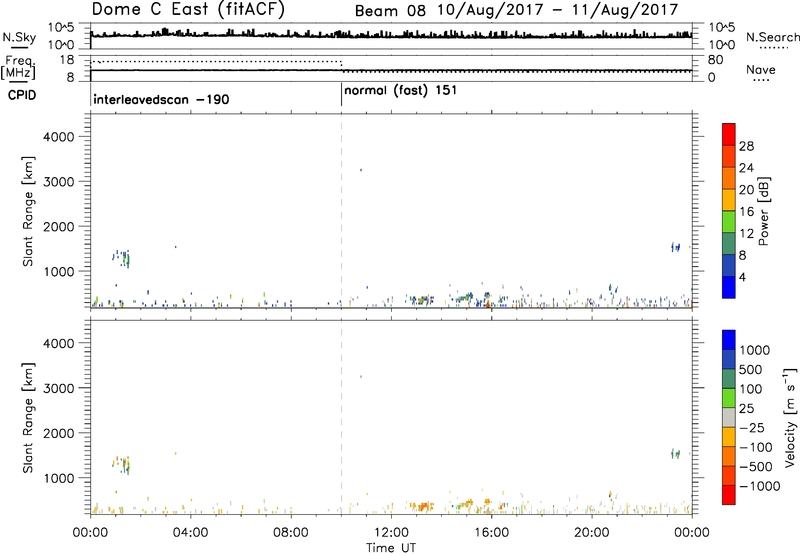Click the dark blue top Velocity colorbar segment
The height and width of the screenshot is (554, 800).
coord(729,340)
